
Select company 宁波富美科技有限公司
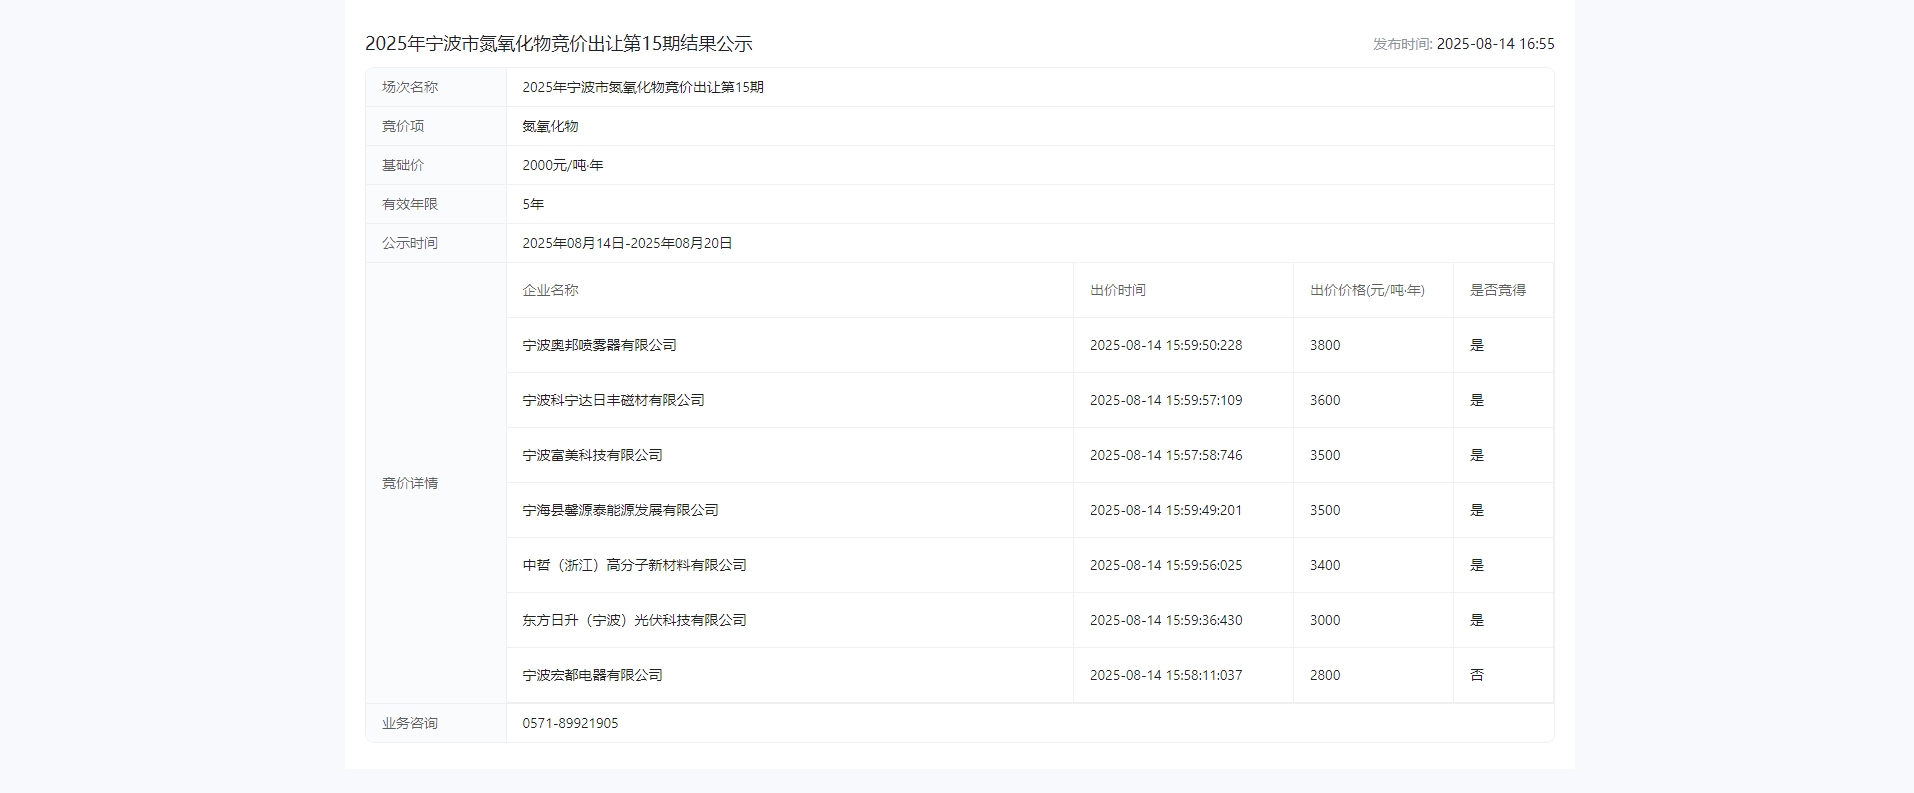pos(592,455)
